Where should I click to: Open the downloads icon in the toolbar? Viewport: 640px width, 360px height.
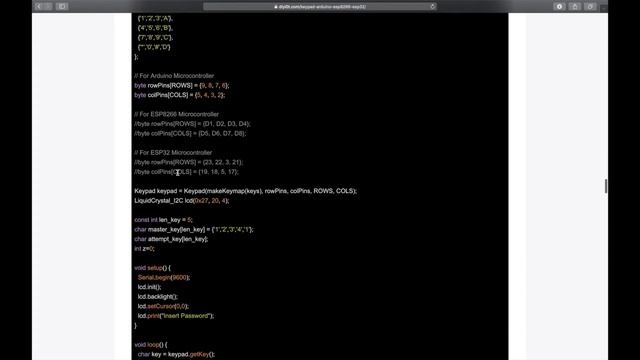tap(559, 7)
